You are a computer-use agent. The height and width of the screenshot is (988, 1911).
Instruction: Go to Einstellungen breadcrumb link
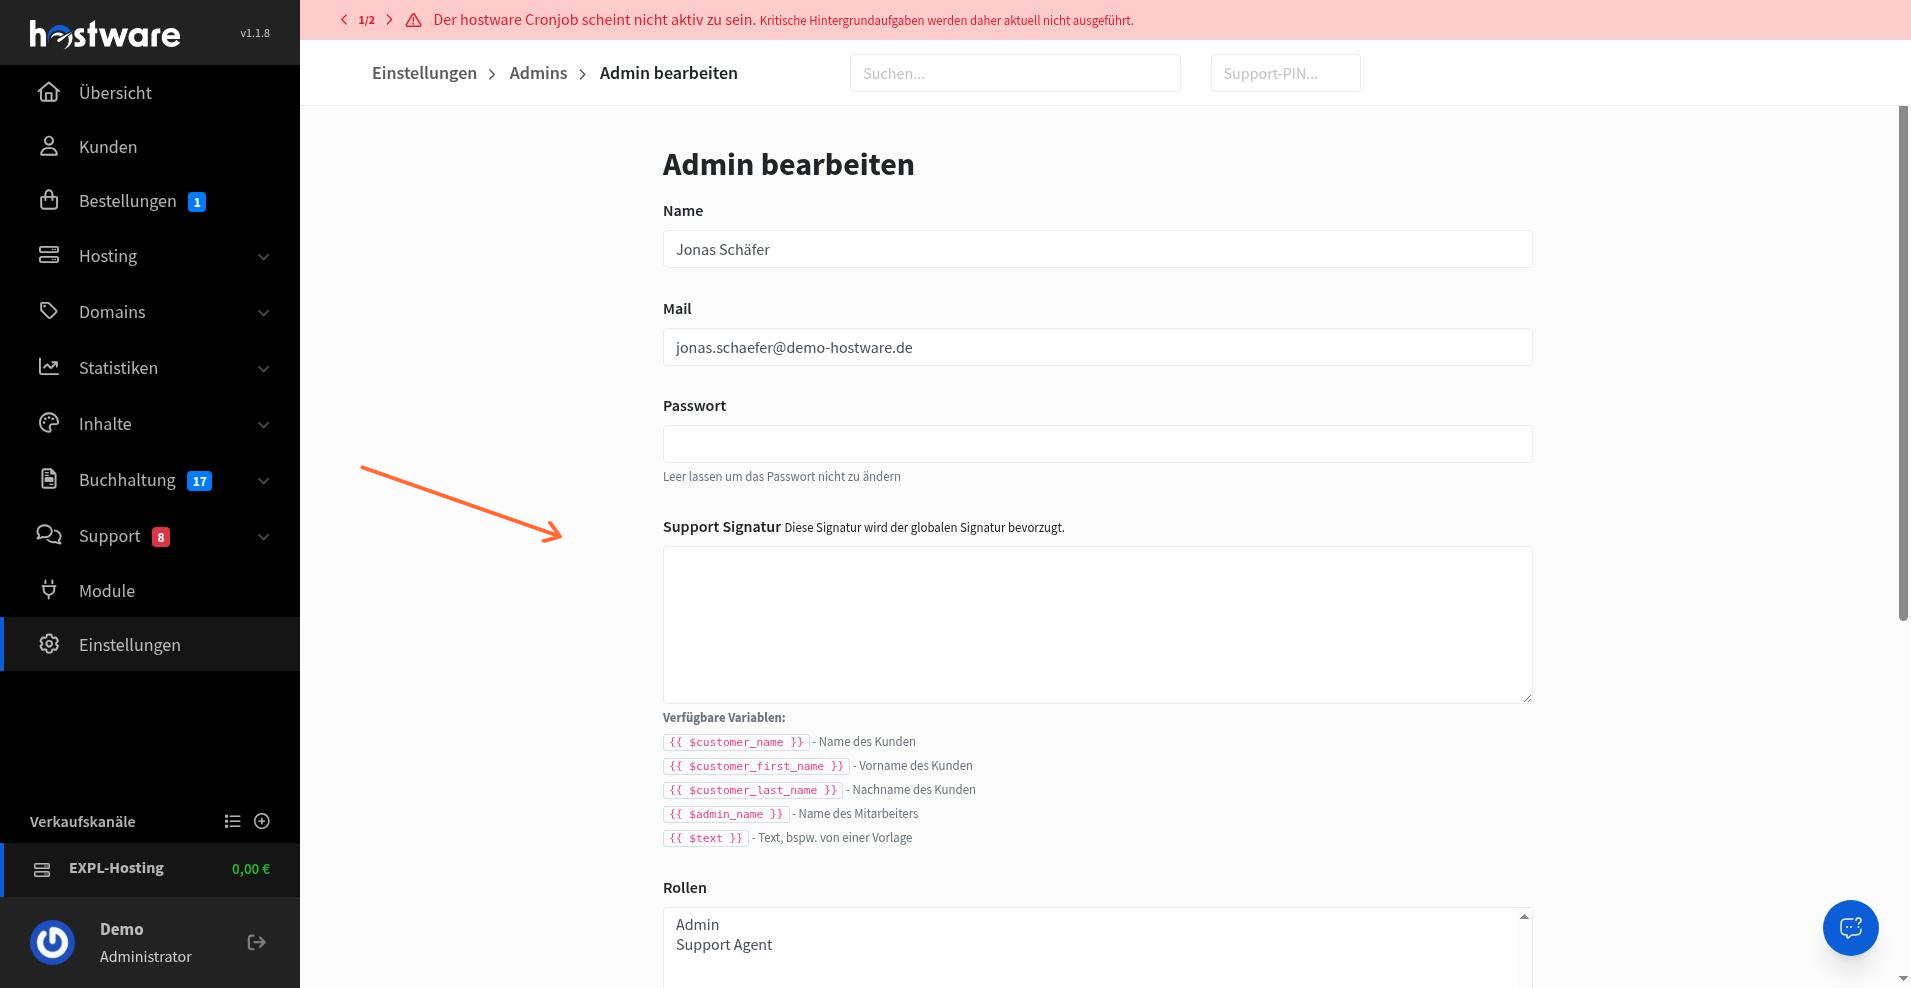pyautogui.click(x=424, y=73)
